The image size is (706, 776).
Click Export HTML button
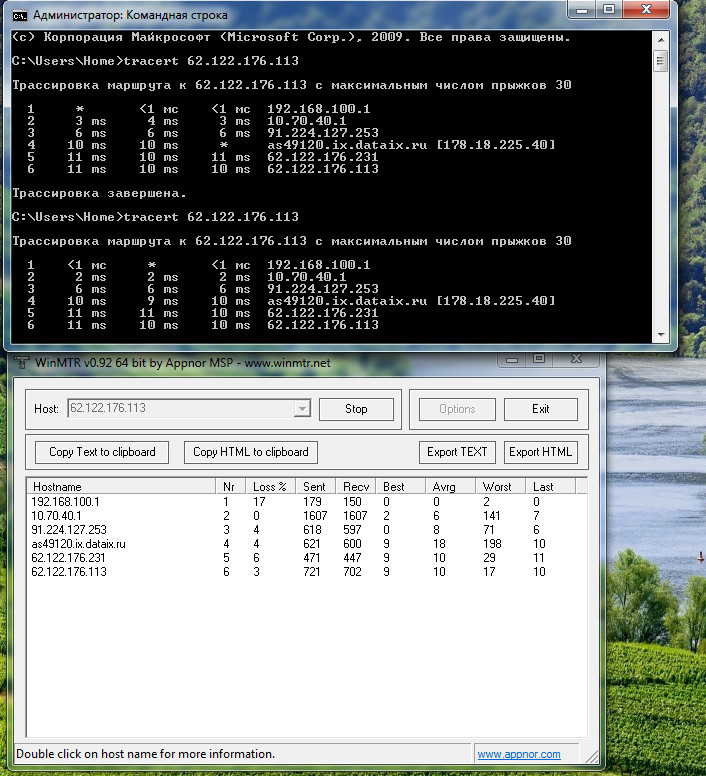tap(541, 452)
